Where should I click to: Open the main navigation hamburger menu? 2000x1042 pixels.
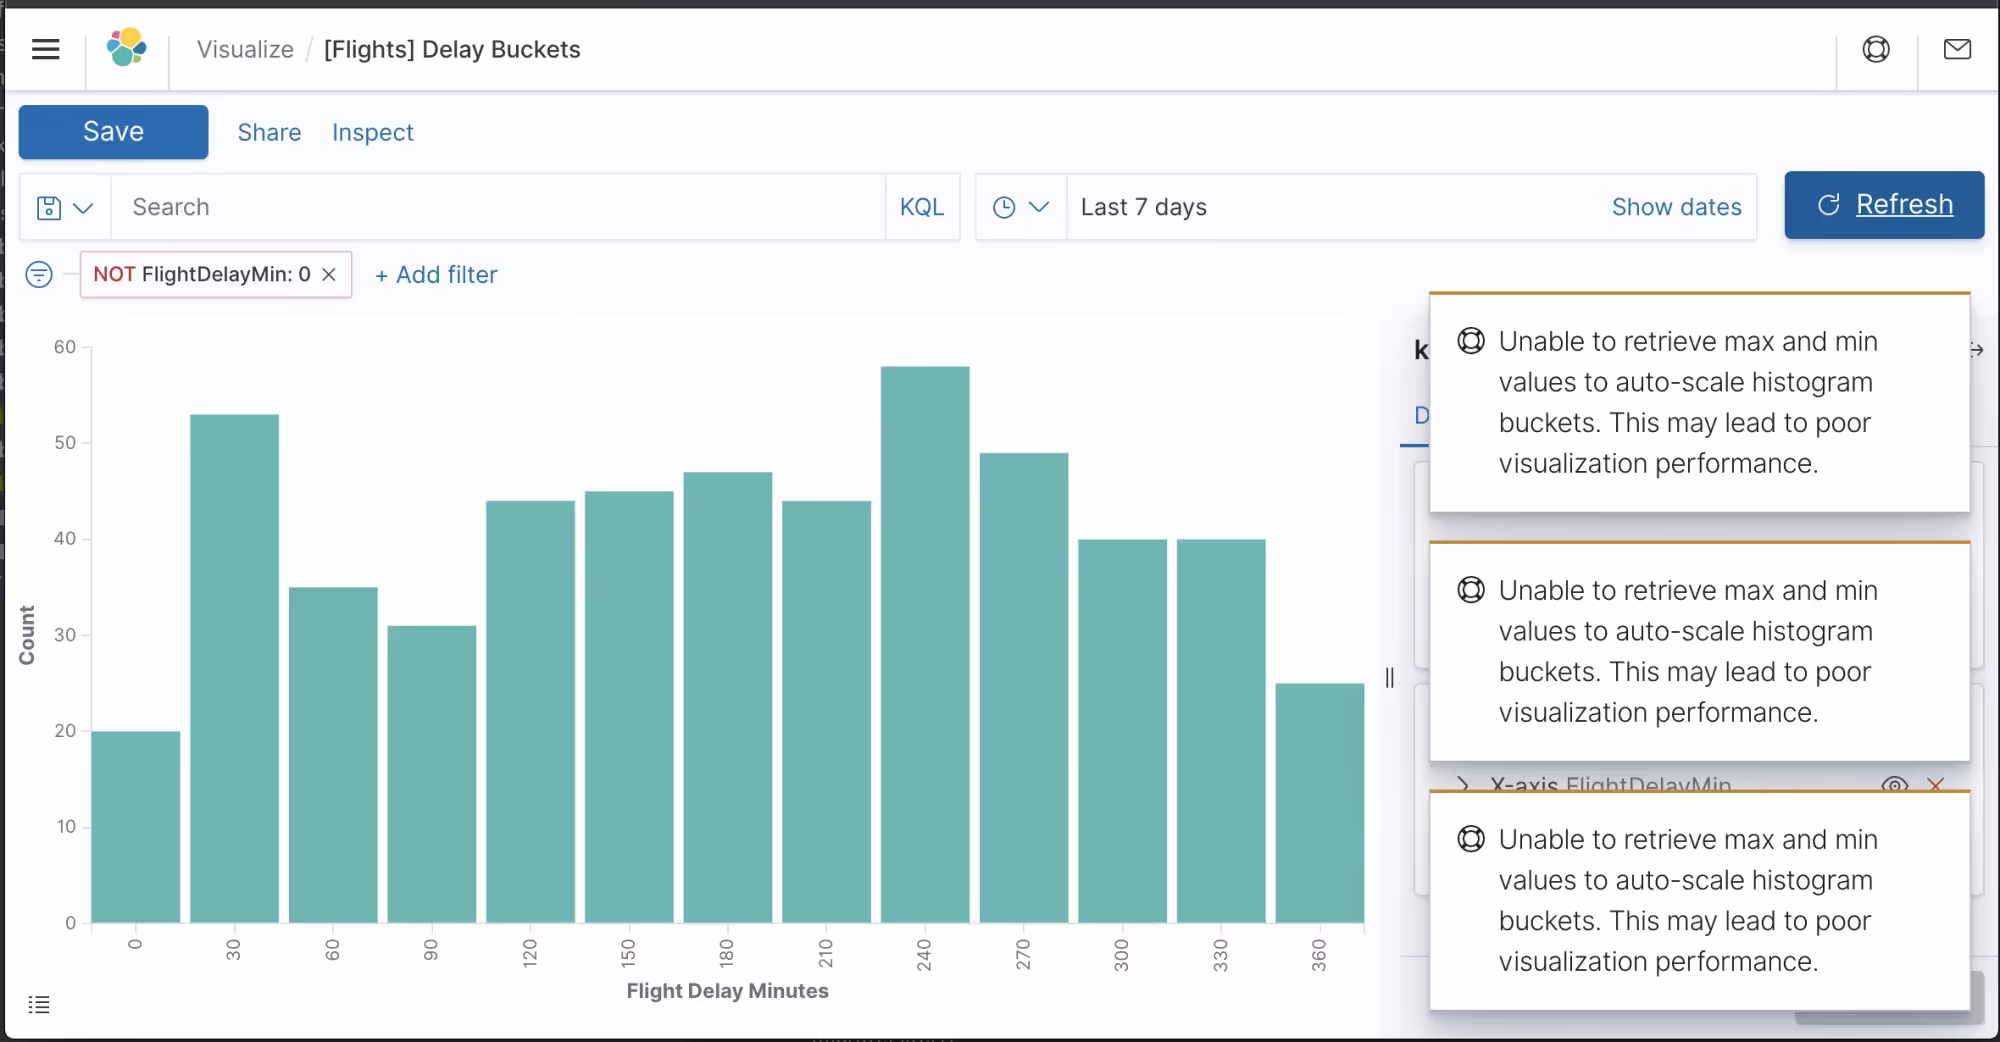click(x=46, y=49)
